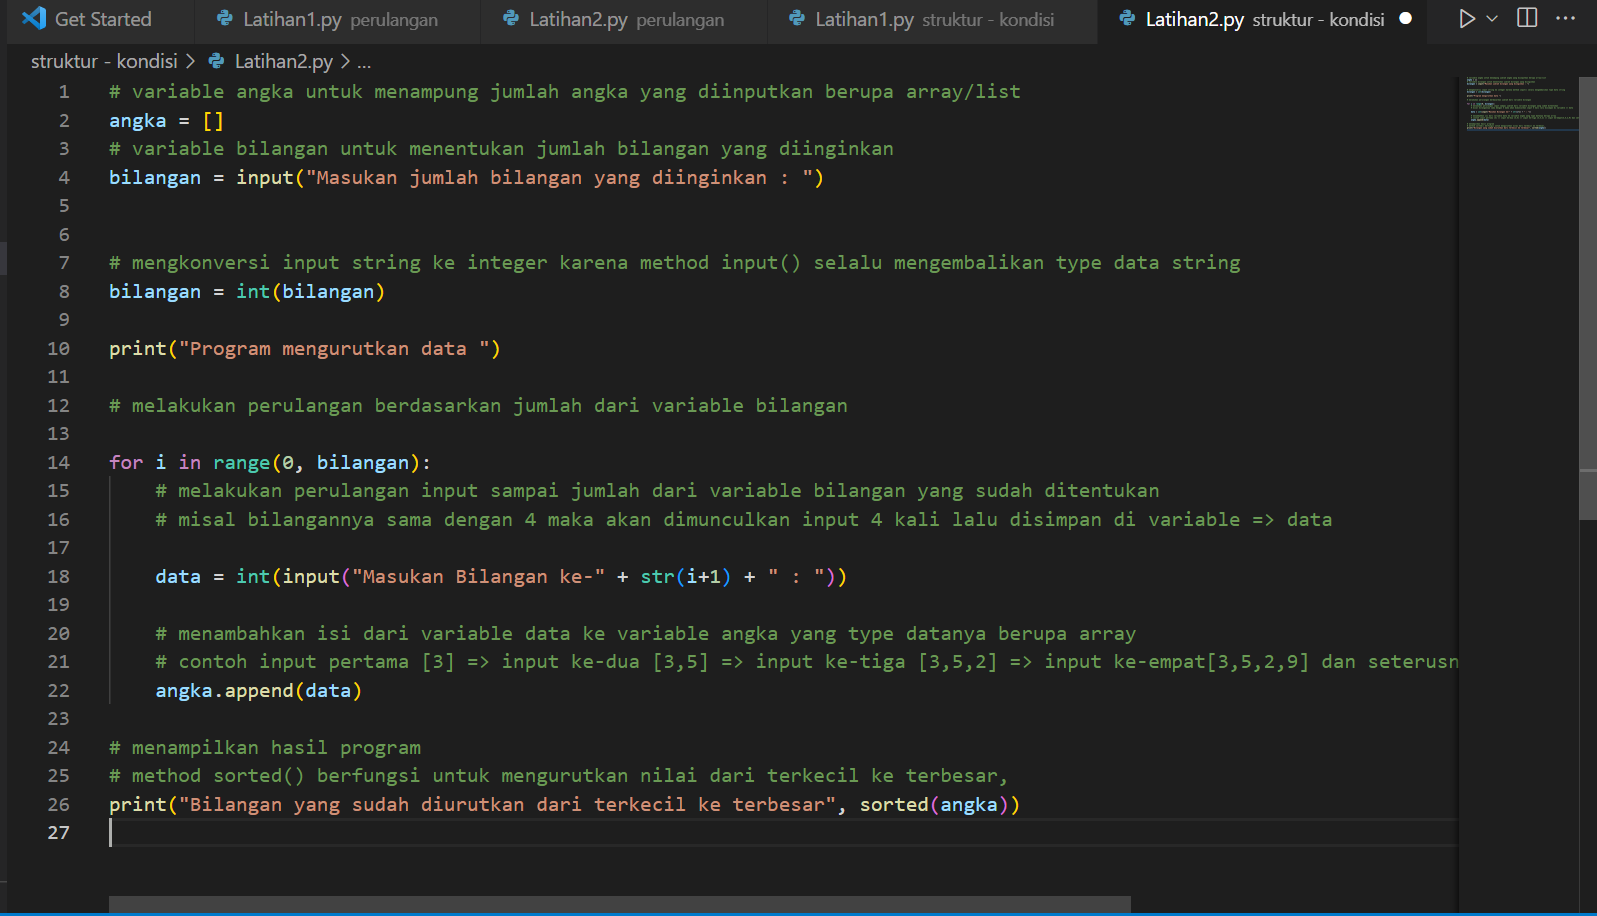The height and width of the screenshot is (916, 1597).
Task: Select the active Latihan2.py struktur - kondisi tab
Action: (x=1264, y=19)
